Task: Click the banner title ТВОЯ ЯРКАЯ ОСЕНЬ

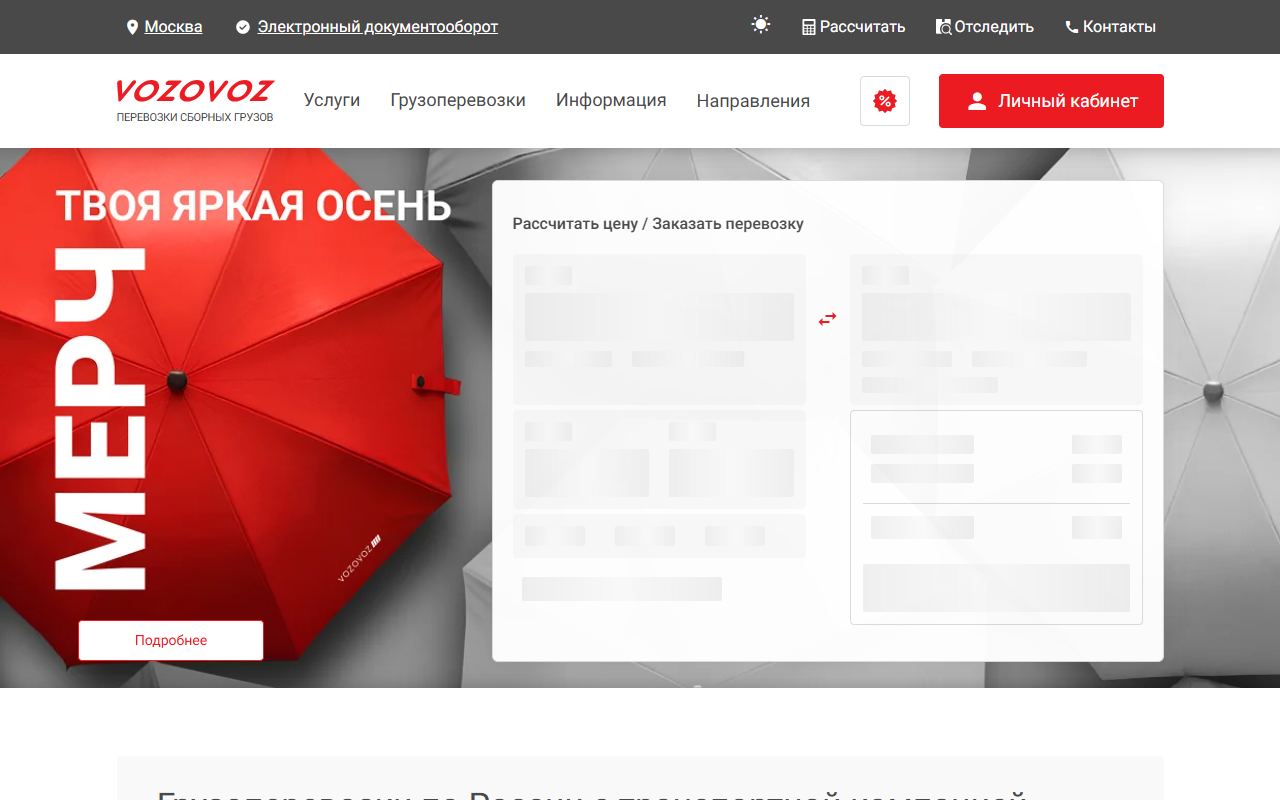Action: coord(253,205)
